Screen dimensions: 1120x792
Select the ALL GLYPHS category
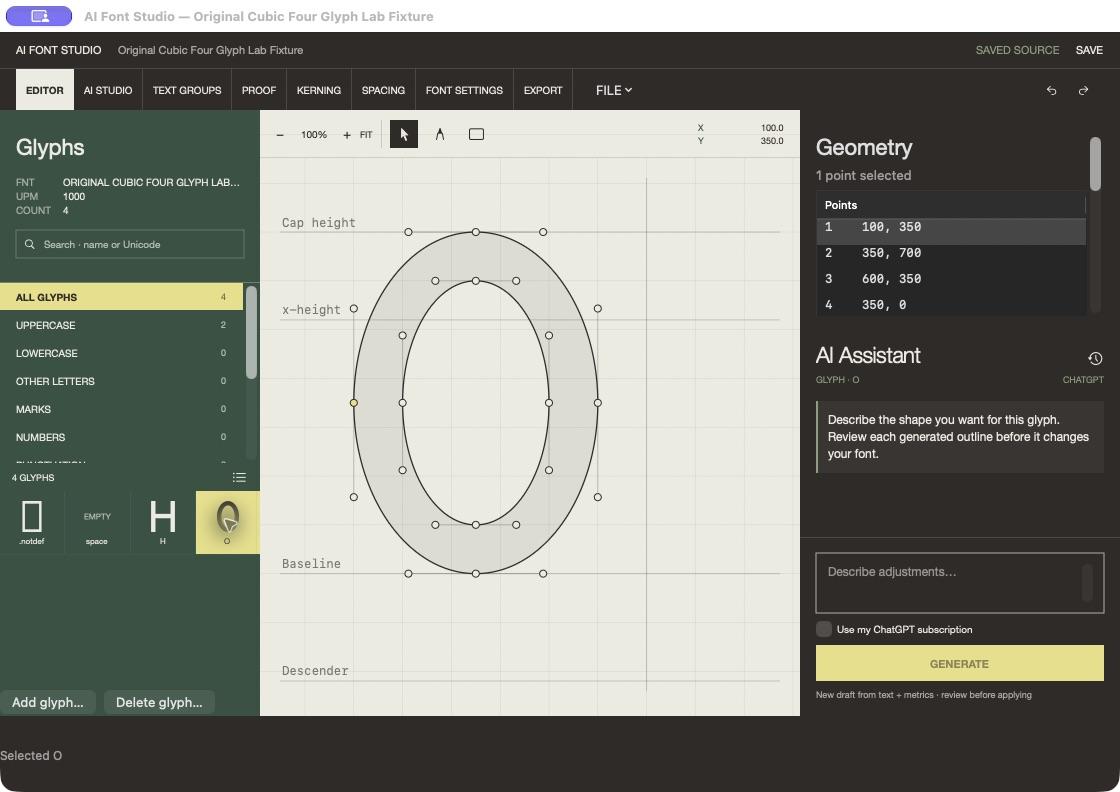(x=121, y=297)
